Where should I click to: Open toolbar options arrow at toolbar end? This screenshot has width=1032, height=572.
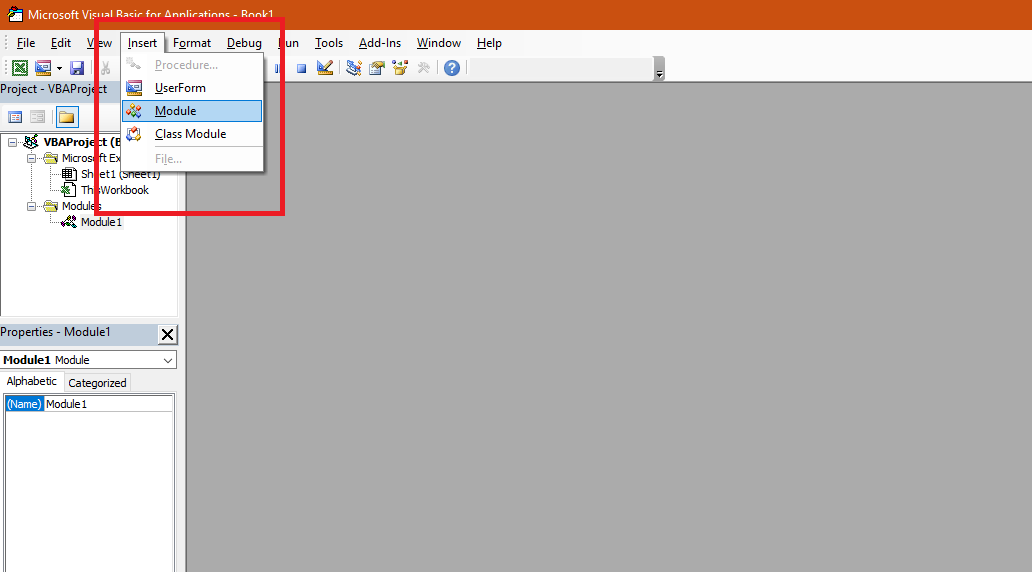pos(659,68)
